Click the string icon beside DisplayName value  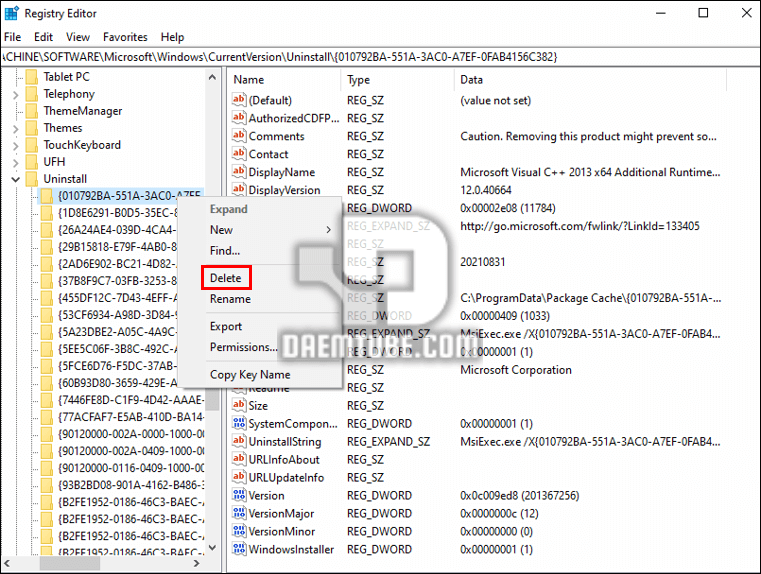(x=239, y=172)
